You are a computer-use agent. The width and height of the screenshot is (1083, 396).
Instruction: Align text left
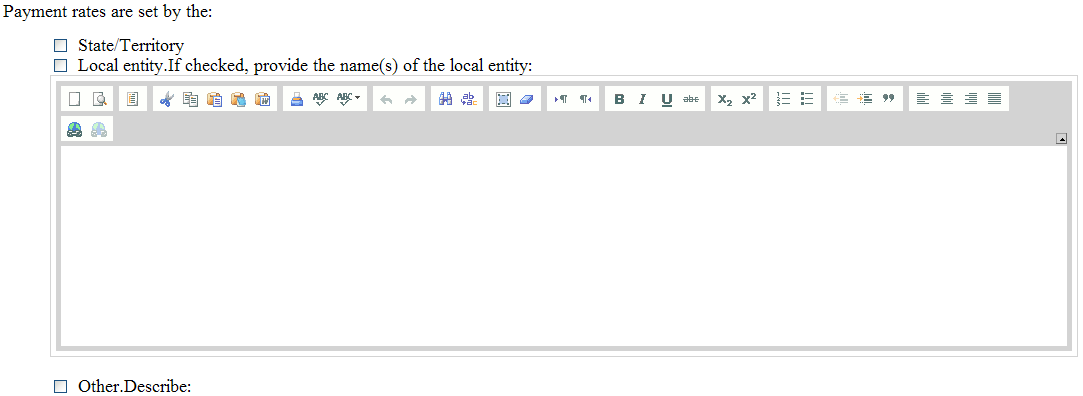[x=923, y=99]
